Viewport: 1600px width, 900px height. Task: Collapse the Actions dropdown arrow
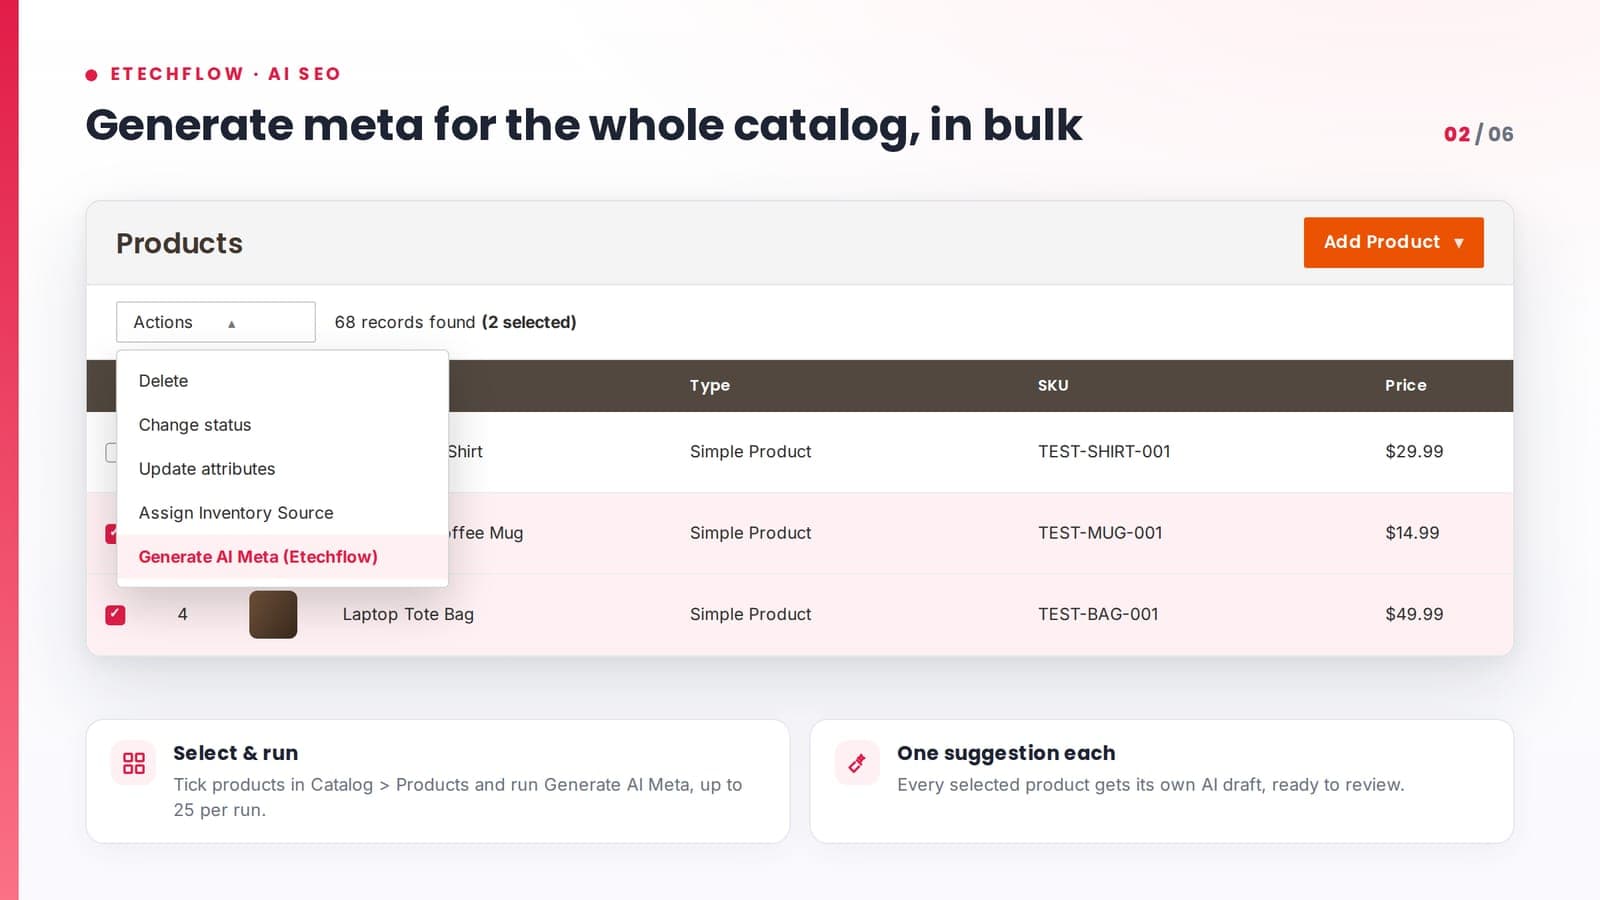click(x=231, y=323)
